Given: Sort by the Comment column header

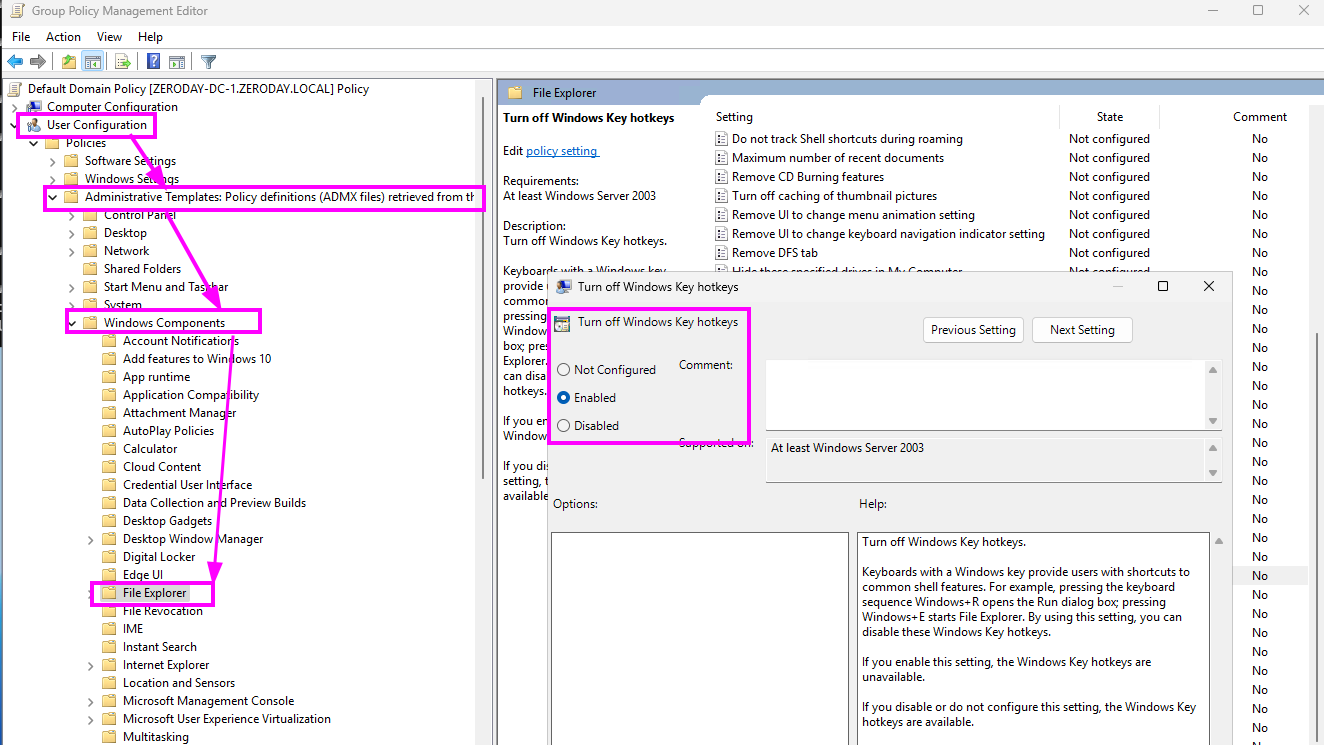Looking at the screenshot, I should [1260, 117].
